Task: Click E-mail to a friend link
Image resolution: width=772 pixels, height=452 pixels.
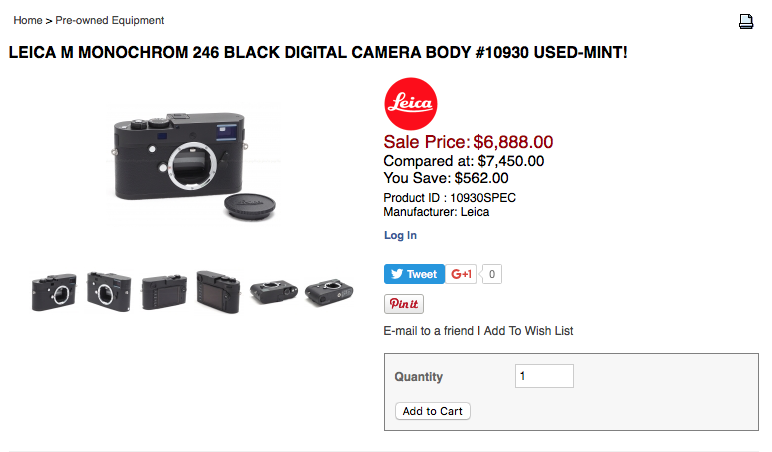Action: 428,331
